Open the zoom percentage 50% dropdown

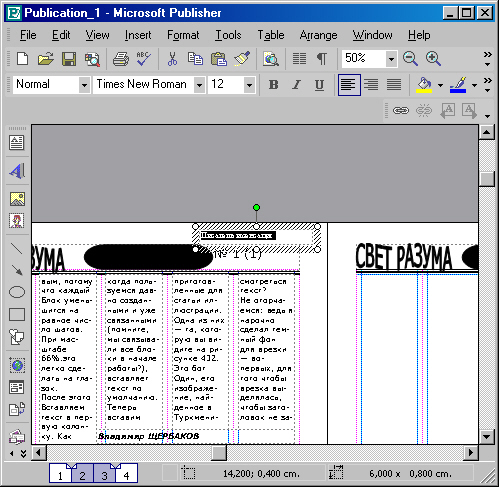391,59
